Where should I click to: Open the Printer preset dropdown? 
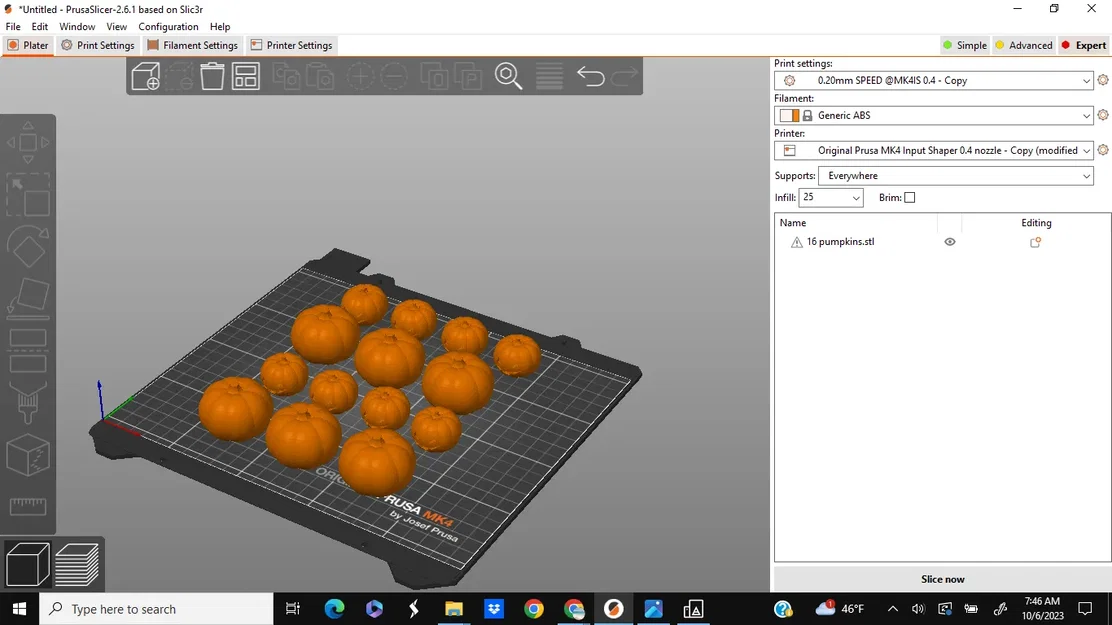coord(933,150)
